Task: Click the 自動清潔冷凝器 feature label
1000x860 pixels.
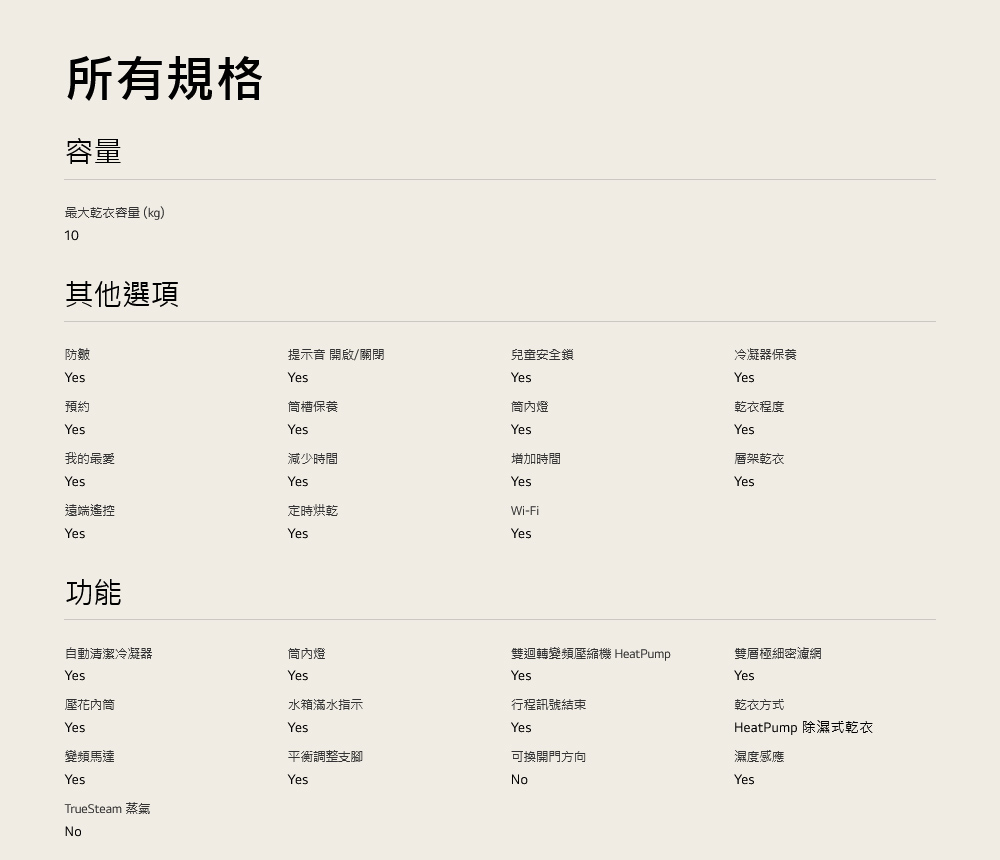Action: [108, 654]
